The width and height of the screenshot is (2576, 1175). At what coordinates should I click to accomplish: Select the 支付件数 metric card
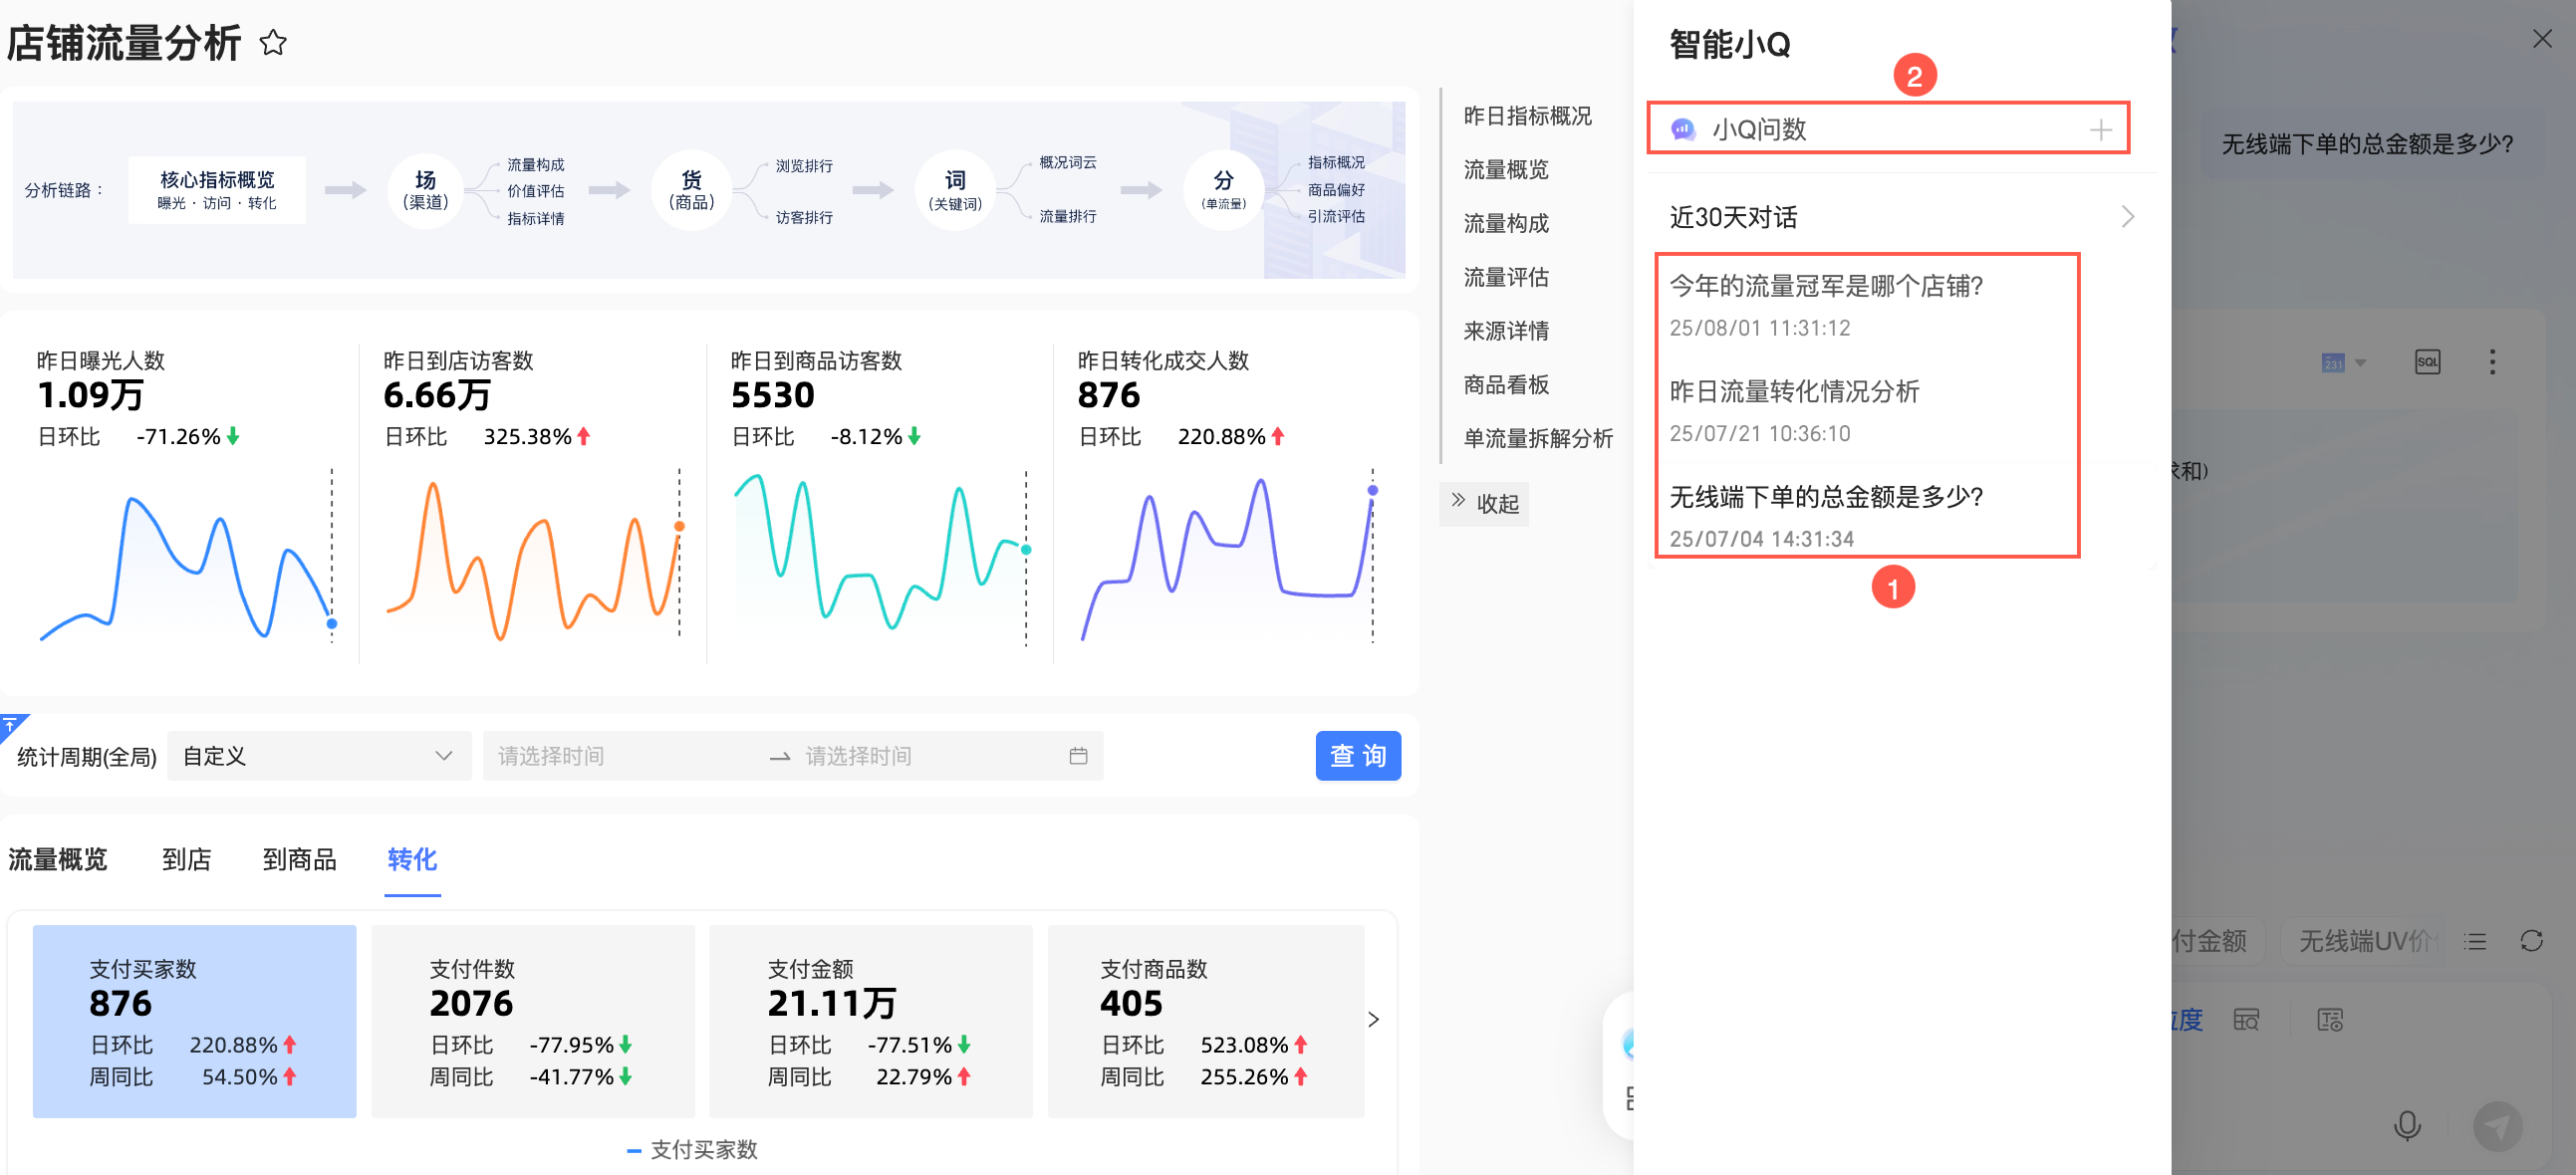532,1020
